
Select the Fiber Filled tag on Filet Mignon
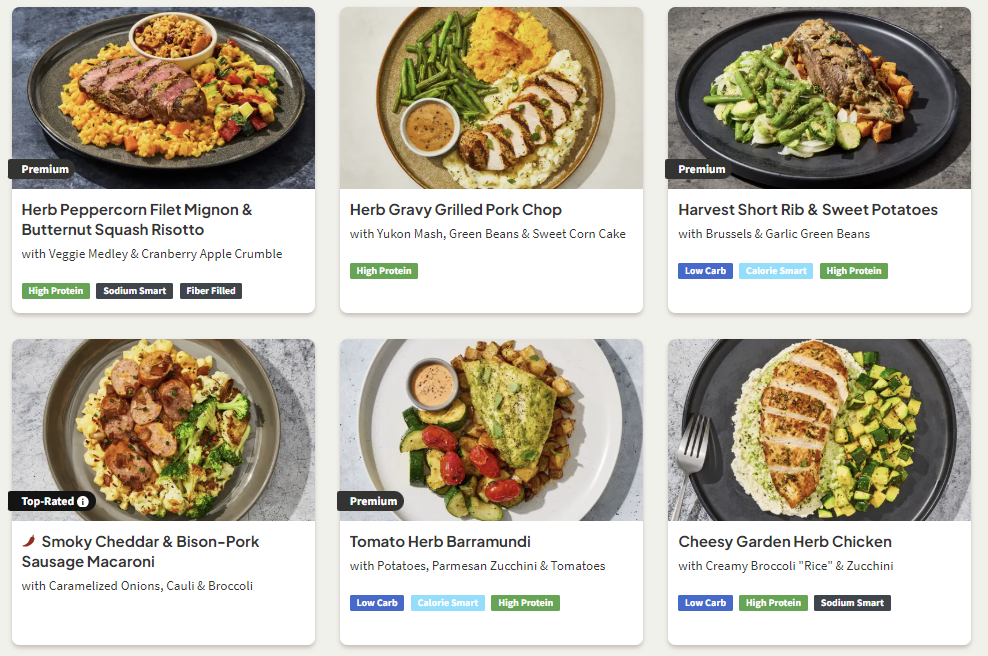[211, 291]
